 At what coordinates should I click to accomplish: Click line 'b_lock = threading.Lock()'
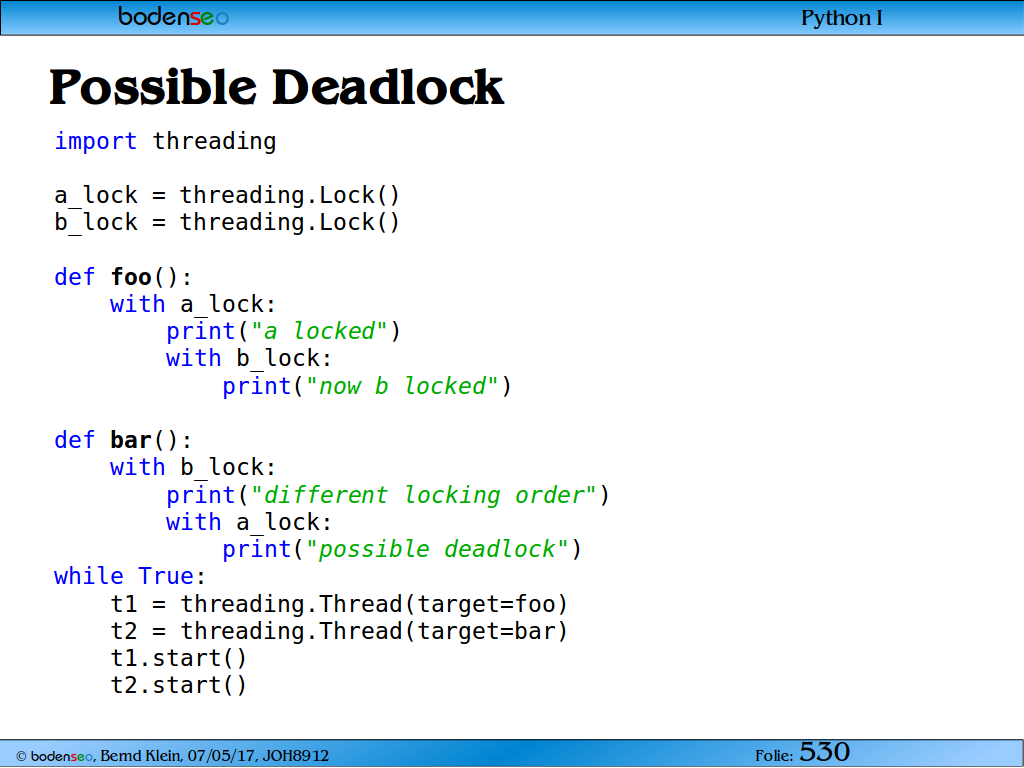[227, 223]
